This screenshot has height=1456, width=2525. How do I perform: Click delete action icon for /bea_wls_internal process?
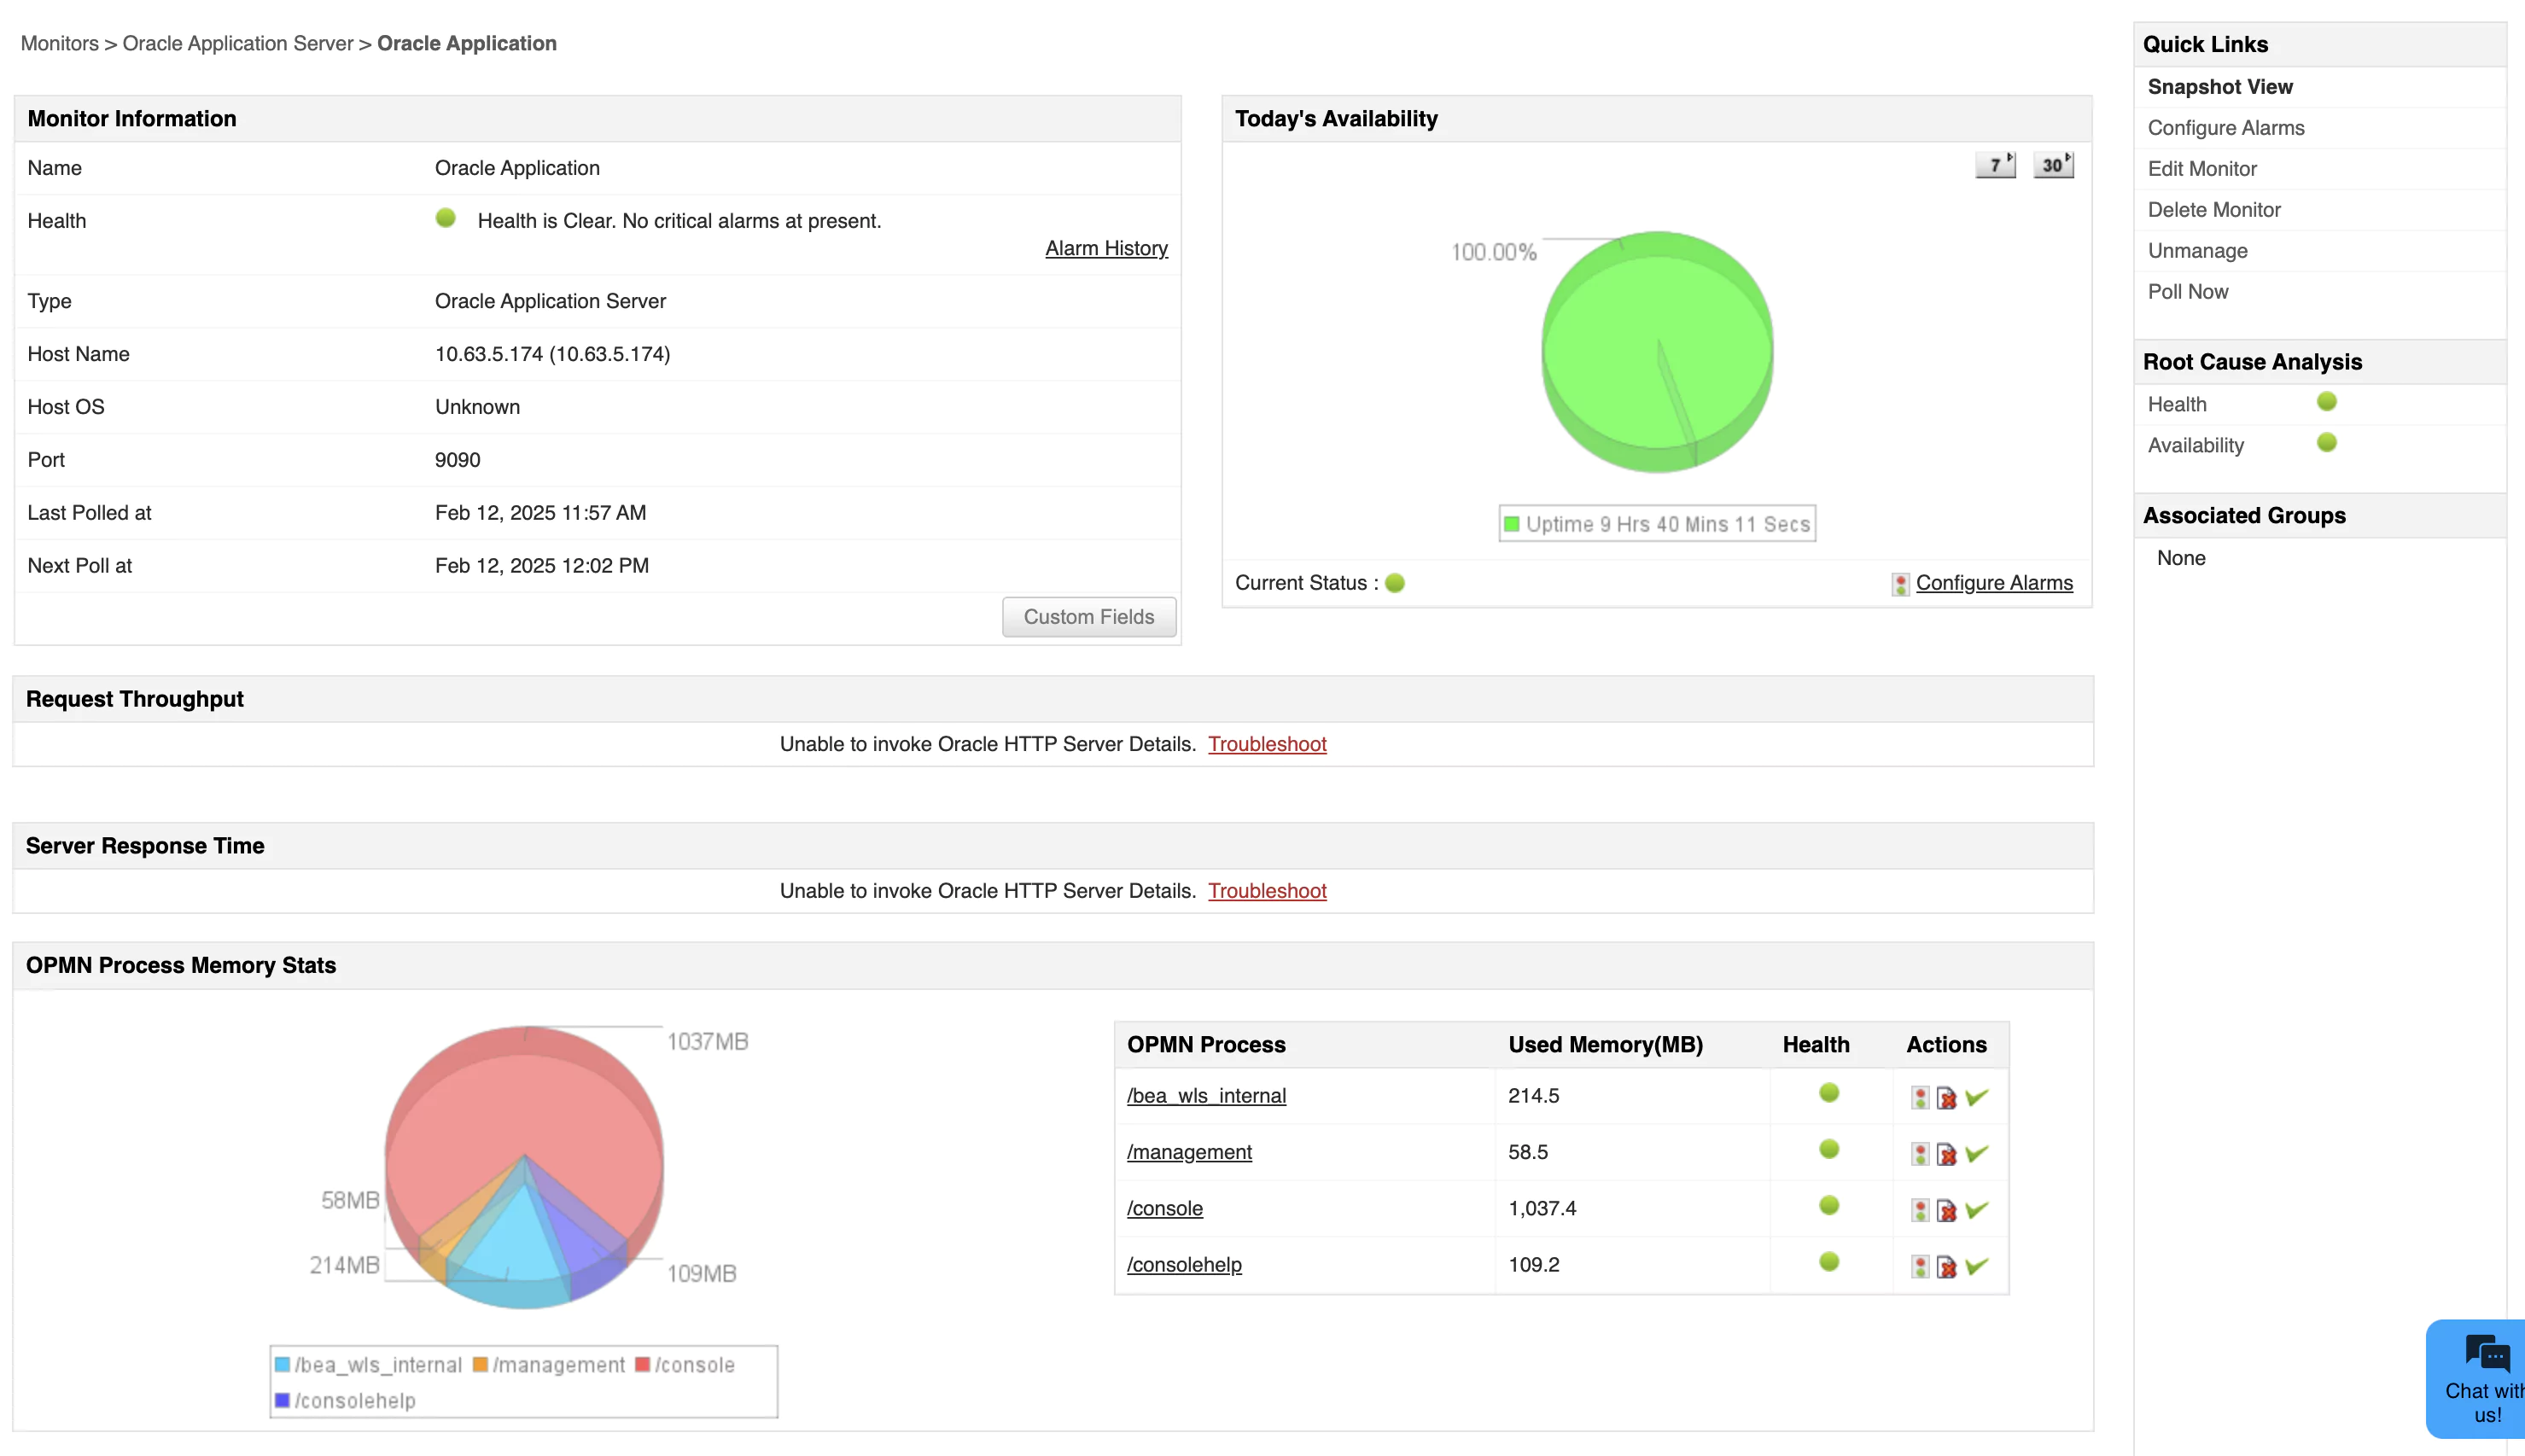1946,1096
